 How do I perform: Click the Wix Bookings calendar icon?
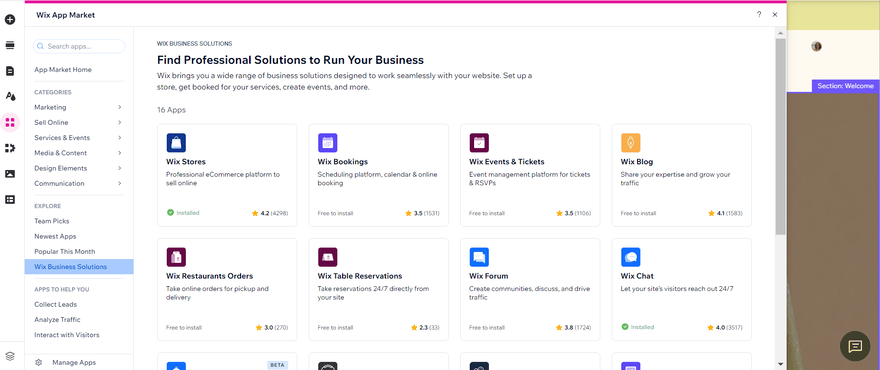coord(327,143)
